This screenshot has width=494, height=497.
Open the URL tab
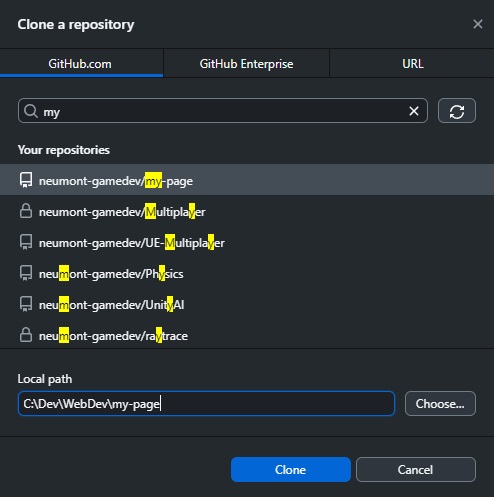(412, 63)
